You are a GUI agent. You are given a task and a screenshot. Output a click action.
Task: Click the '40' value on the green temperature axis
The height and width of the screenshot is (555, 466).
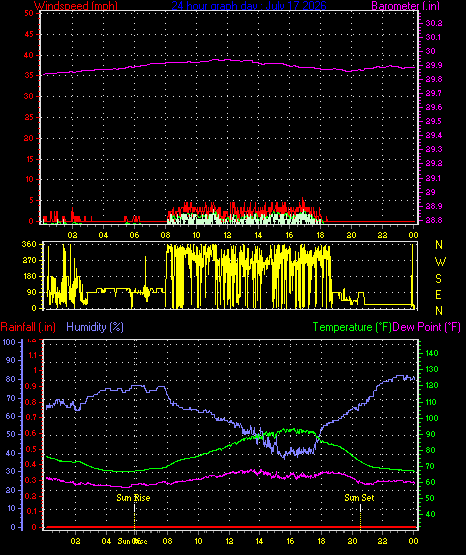(x=430, y=514)
